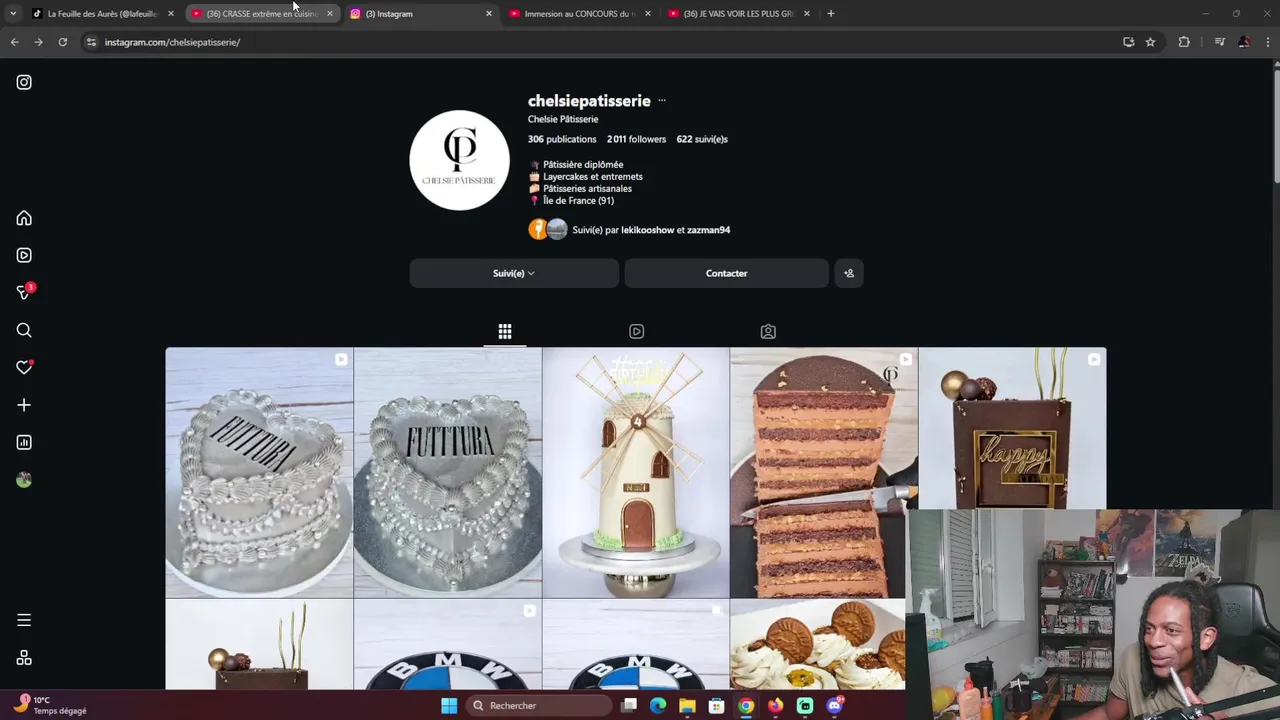This screenshot has height=720, width=1280.
Task: Click the taskbar Rechercher search box
Action: pyautogui.click(x=537, y=706)
